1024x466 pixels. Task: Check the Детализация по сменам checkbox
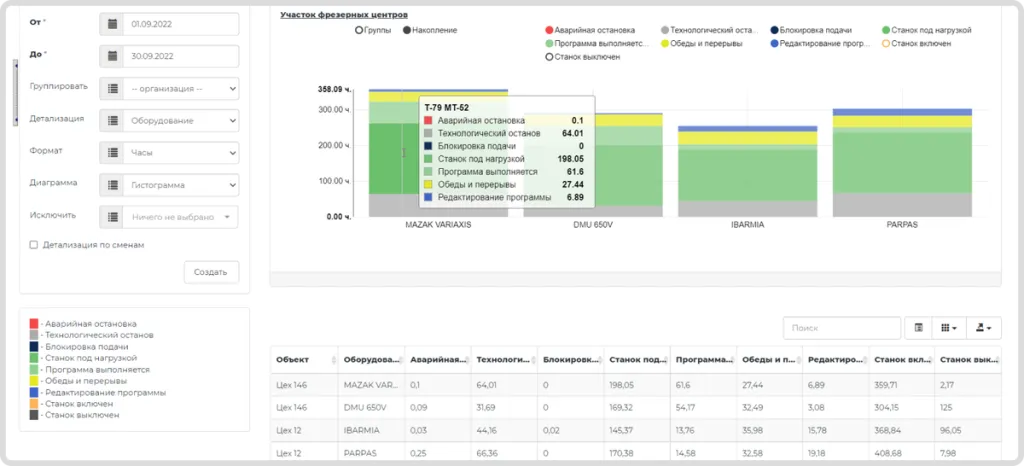(33, 245)
